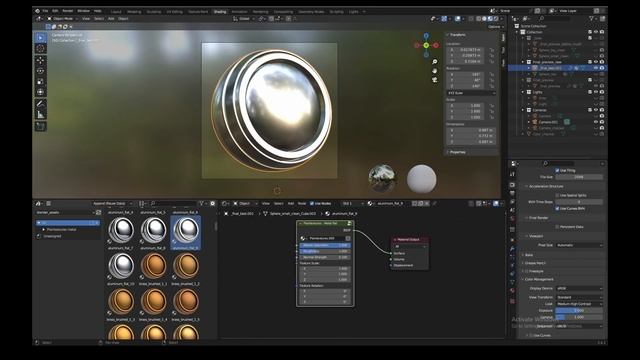This screenshot has height=360, width=640.
Task: Select the Unassigned catalog
Action: 52,236
